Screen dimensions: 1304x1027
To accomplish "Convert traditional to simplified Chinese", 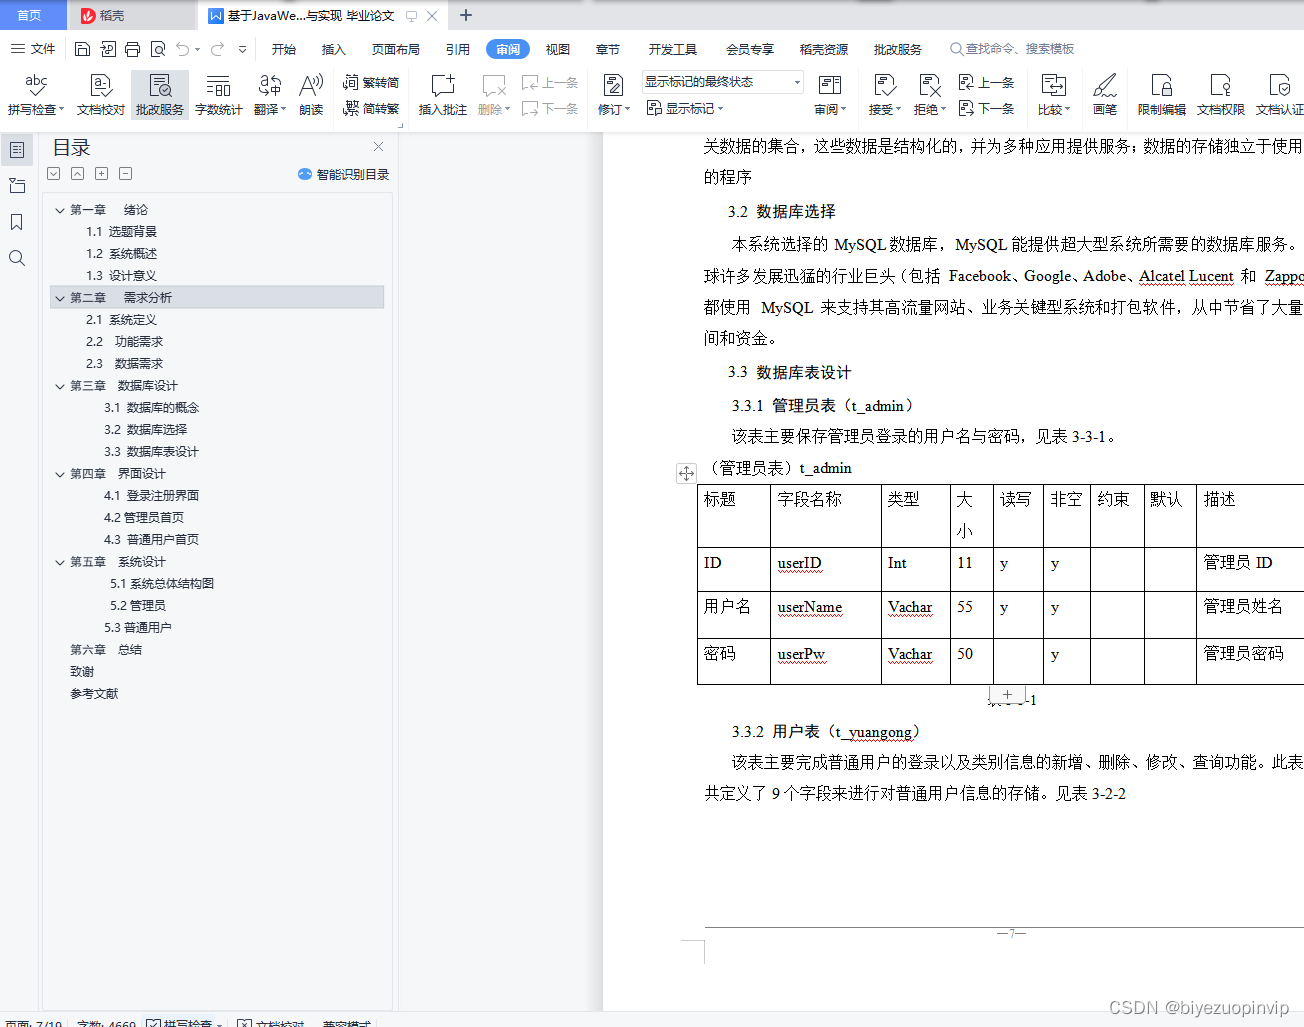I will coord(370,82).
